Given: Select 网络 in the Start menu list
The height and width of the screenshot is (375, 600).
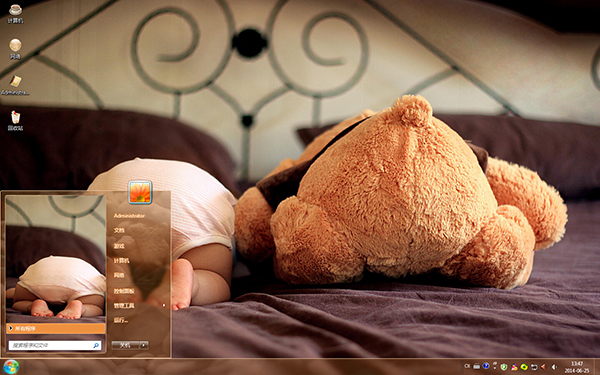Looking at the screenshot, I should pyautogui.click(x=119, y=276).
